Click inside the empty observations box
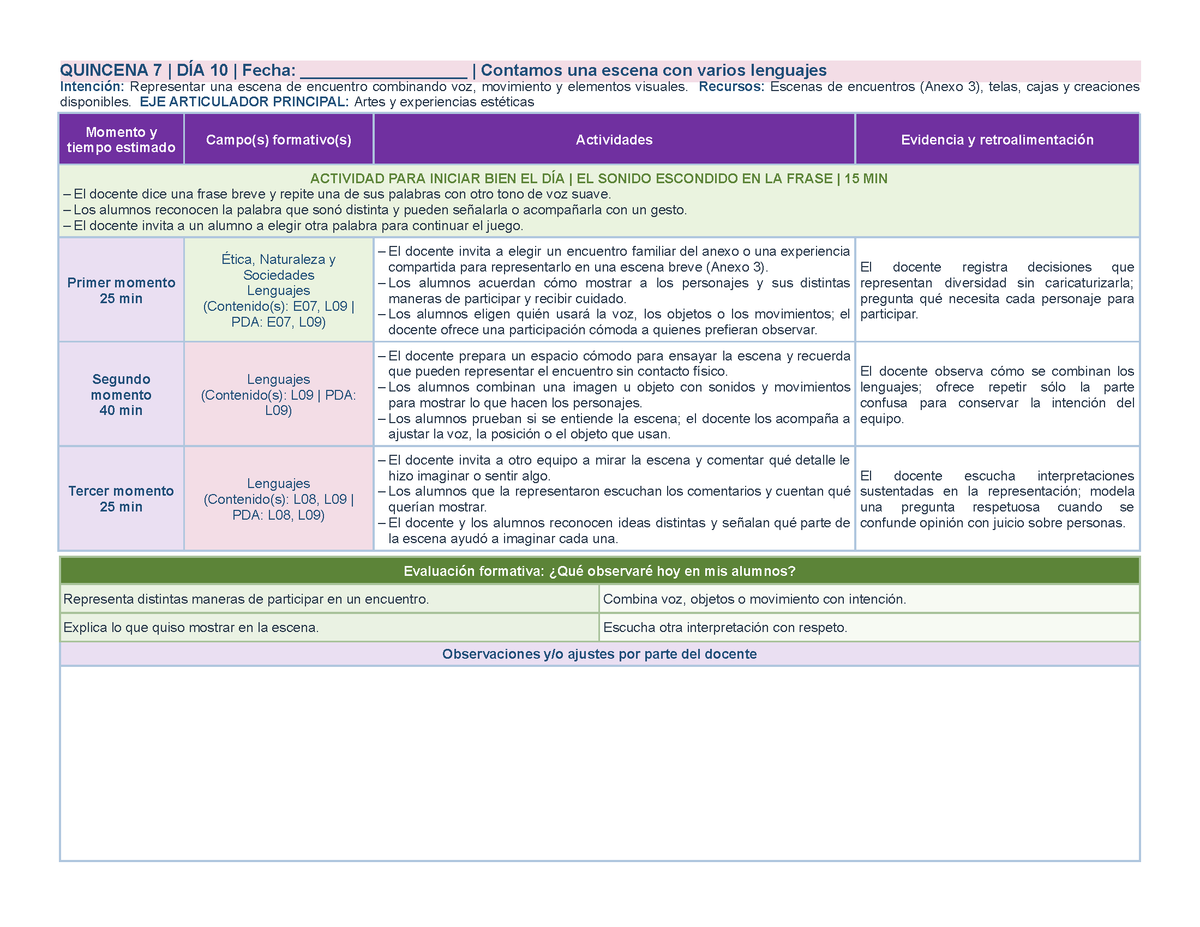This screenshot has height=927, width=1200. (600, 763)
